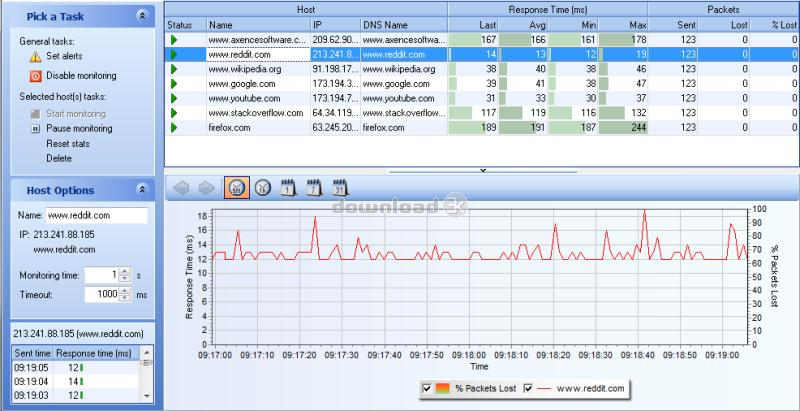Go back with the left arrow chart button
The image size is (800, 411).
[x=181, y=188]
